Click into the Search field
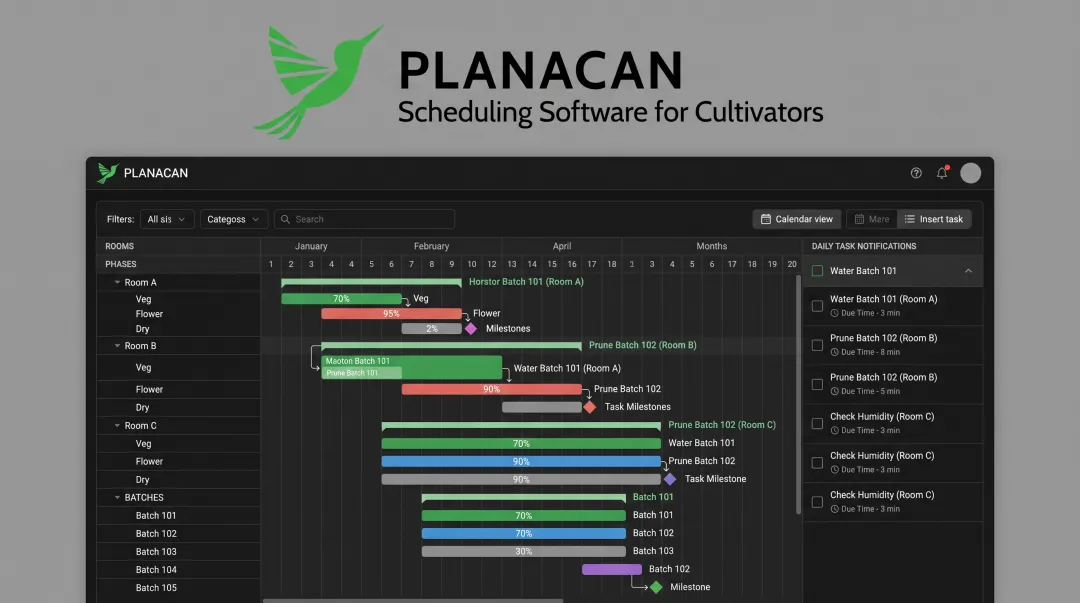The height and width of the screenshot is (603, 1080). [364, 219]
